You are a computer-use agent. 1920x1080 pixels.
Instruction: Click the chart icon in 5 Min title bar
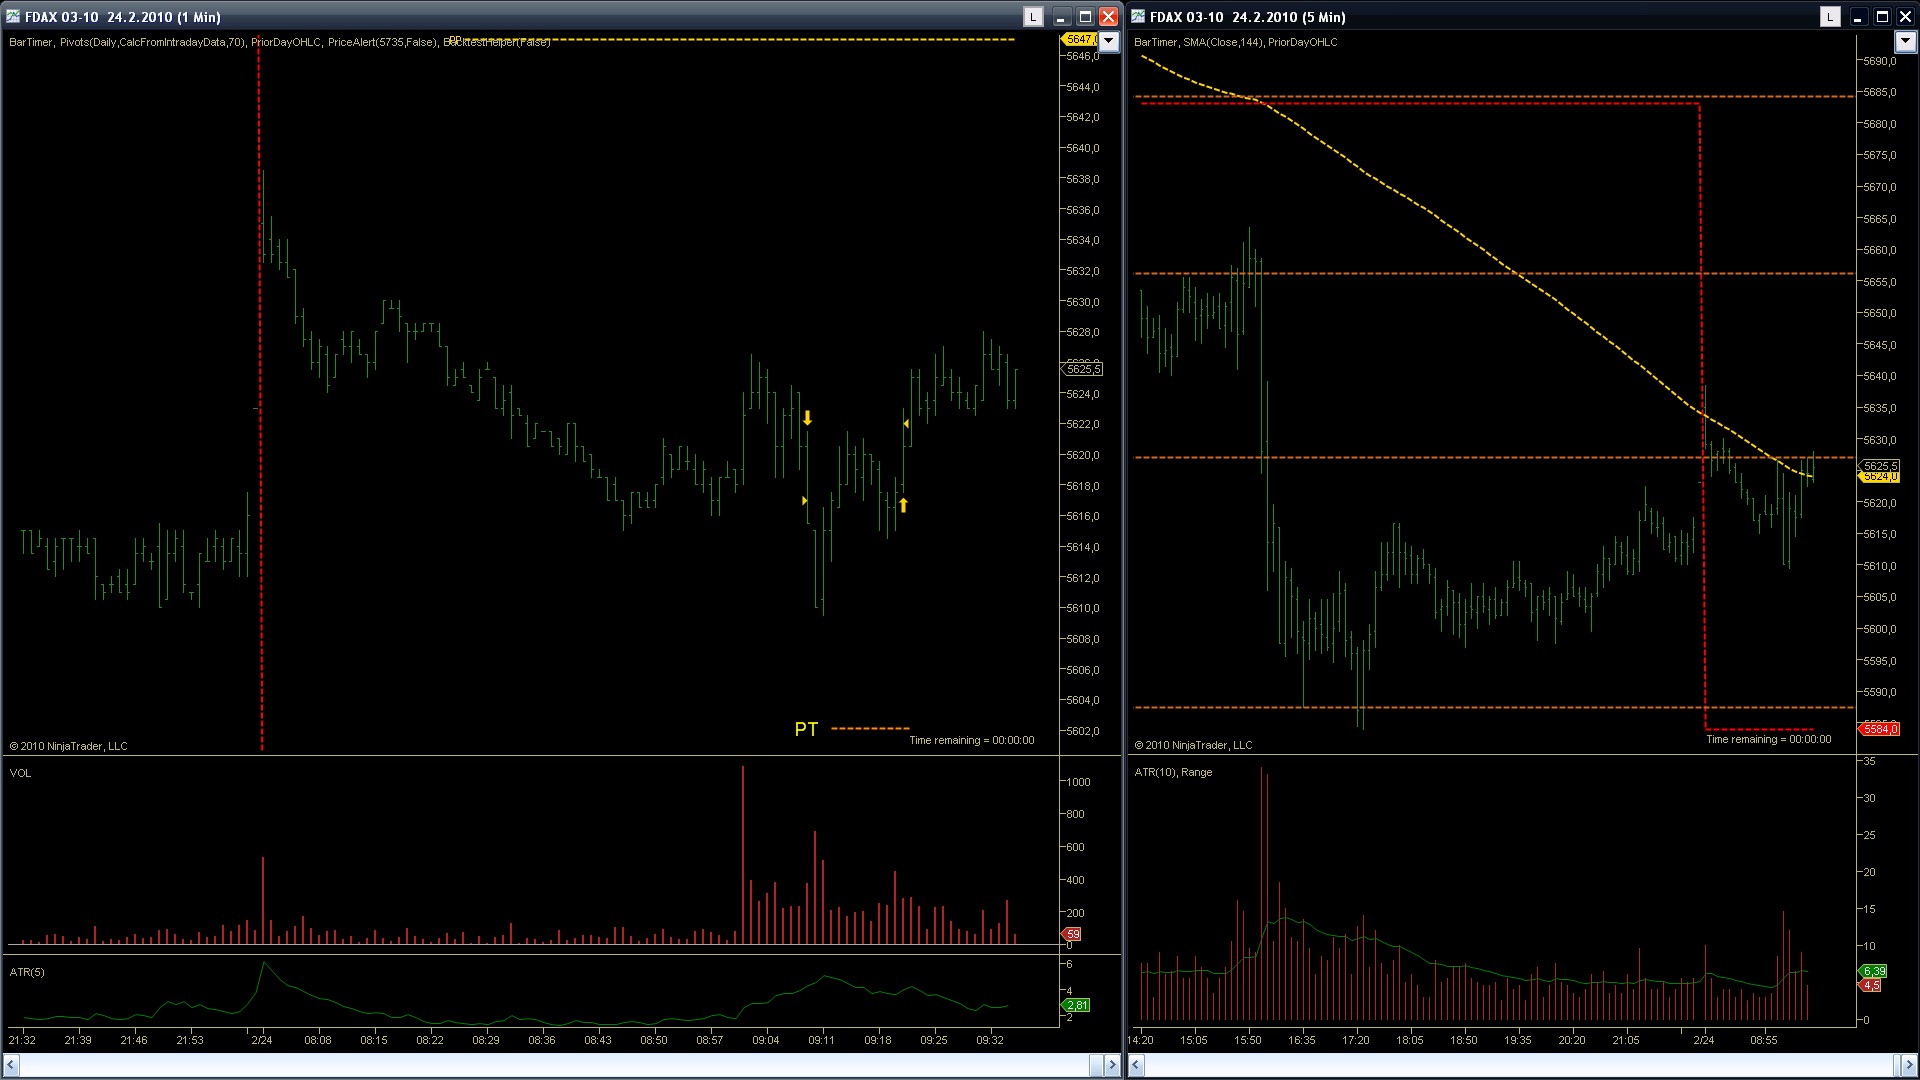[x=1138, y=17]
